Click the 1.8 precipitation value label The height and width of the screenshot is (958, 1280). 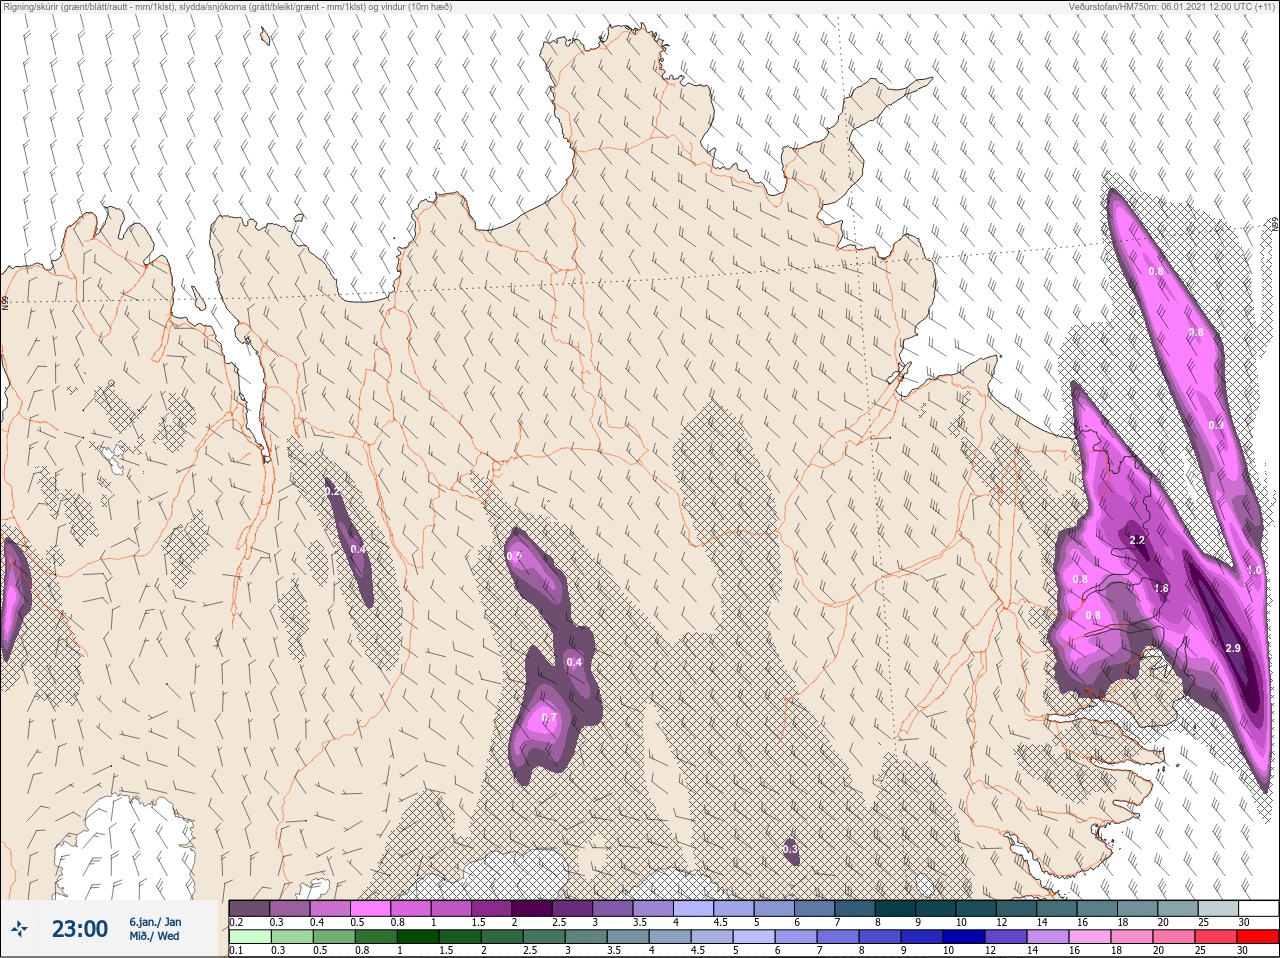coord(1161,589)
